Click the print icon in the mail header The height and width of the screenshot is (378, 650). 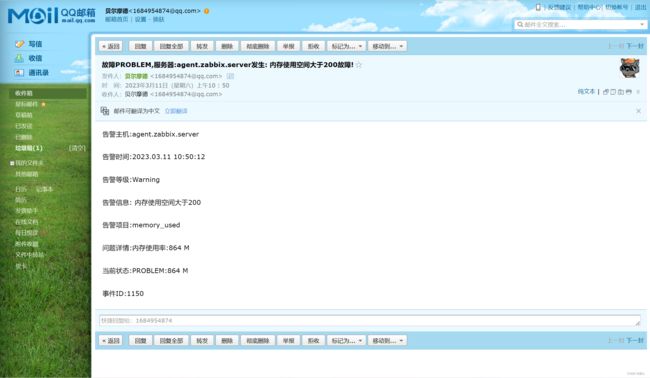point(629,92)
